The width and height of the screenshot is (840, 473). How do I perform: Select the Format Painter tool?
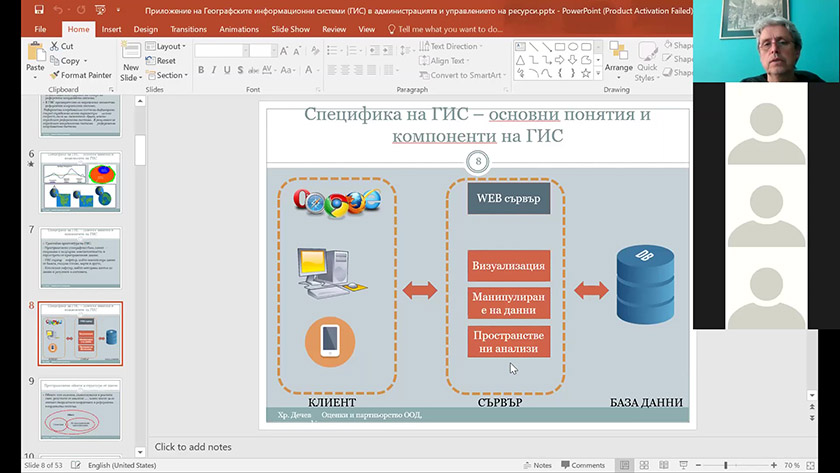[x=80, y=75]
